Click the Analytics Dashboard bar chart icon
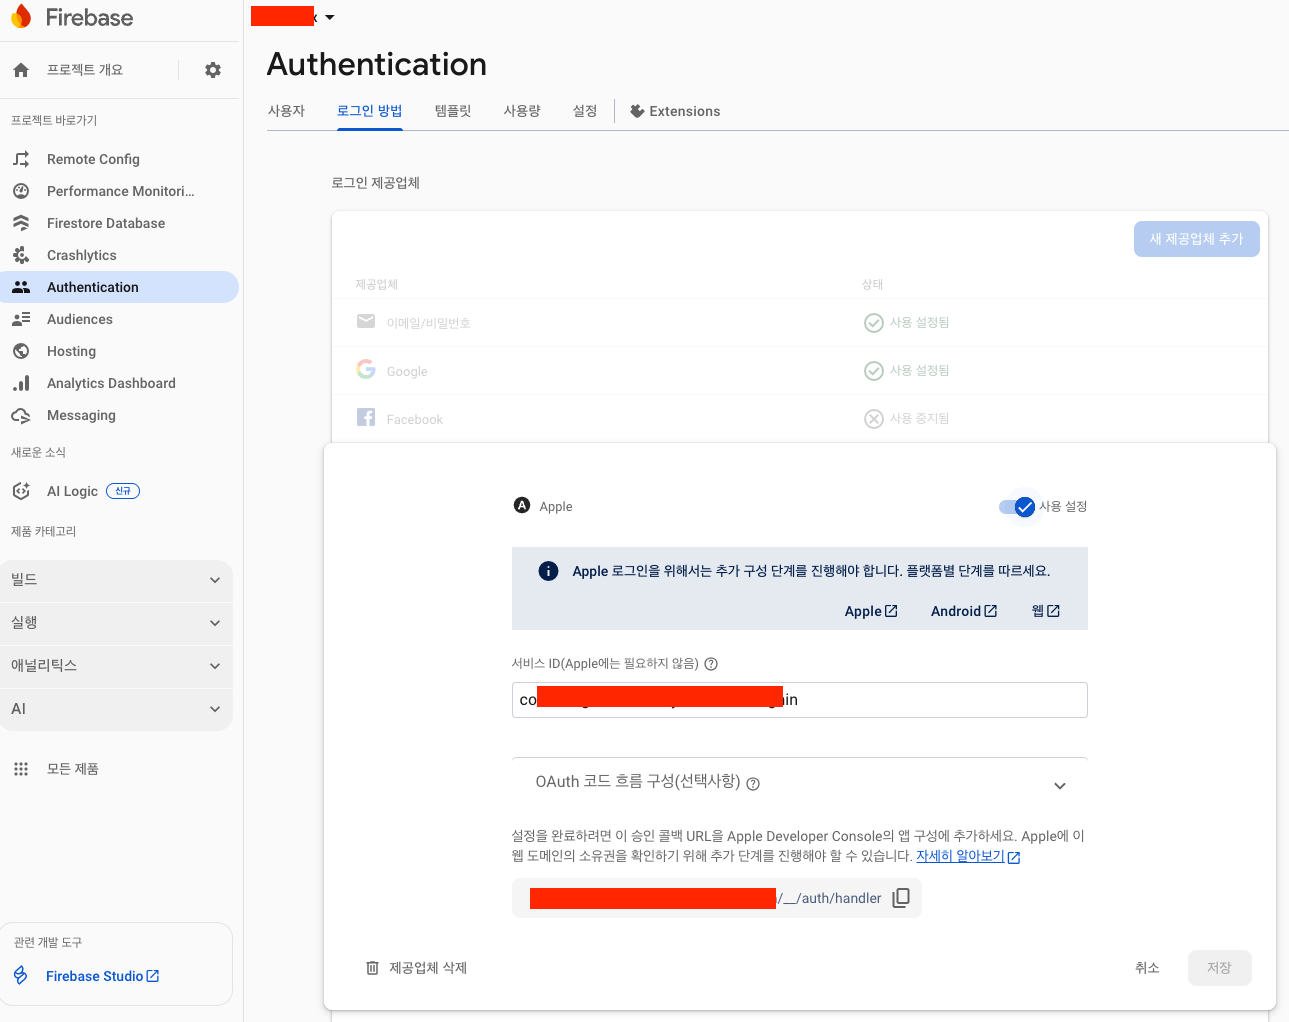 click(x=21, y=383)
